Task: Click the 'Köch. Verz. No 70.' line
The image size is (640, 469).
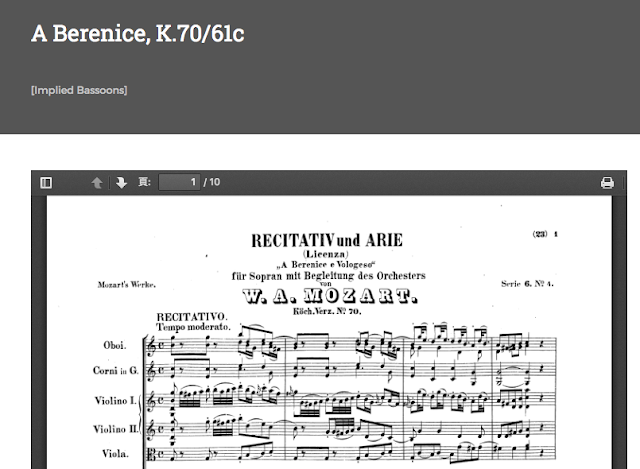Action: pos(327,311)
